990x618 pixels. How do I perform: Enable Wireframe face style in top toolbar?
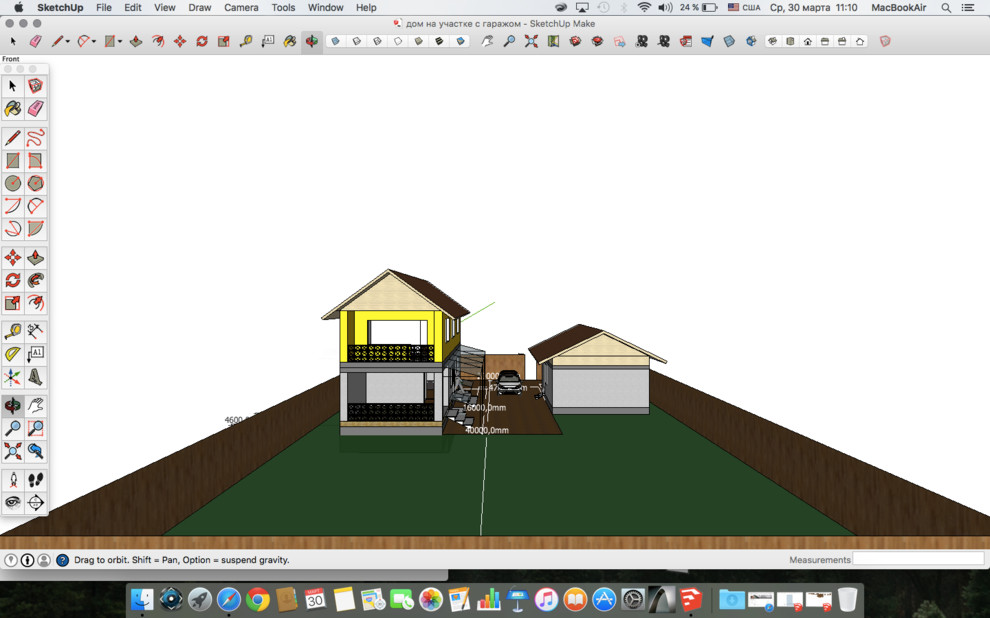(377, 42)
